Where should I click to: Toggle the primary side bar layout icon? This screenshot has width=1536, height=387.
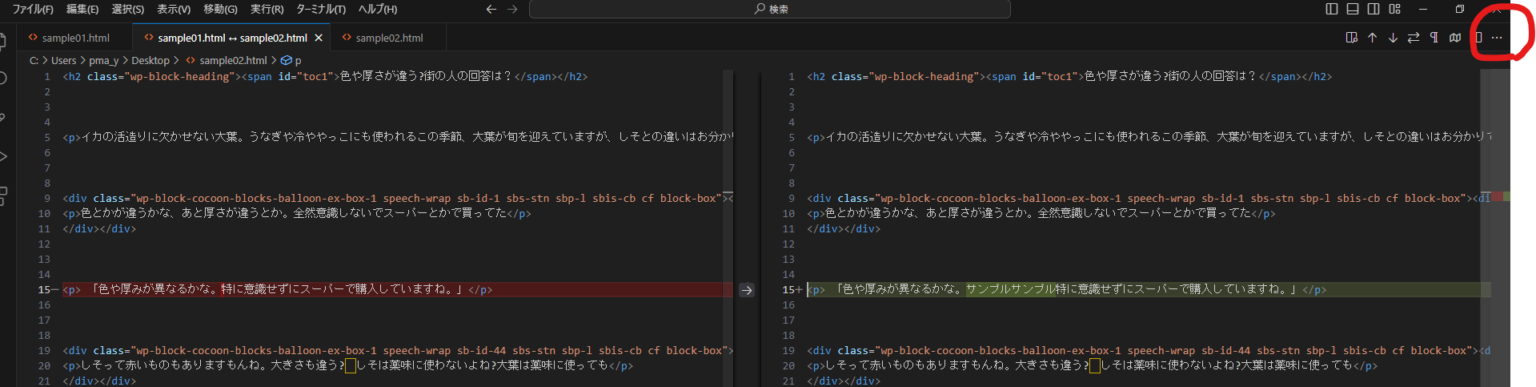click(1332, 9)
